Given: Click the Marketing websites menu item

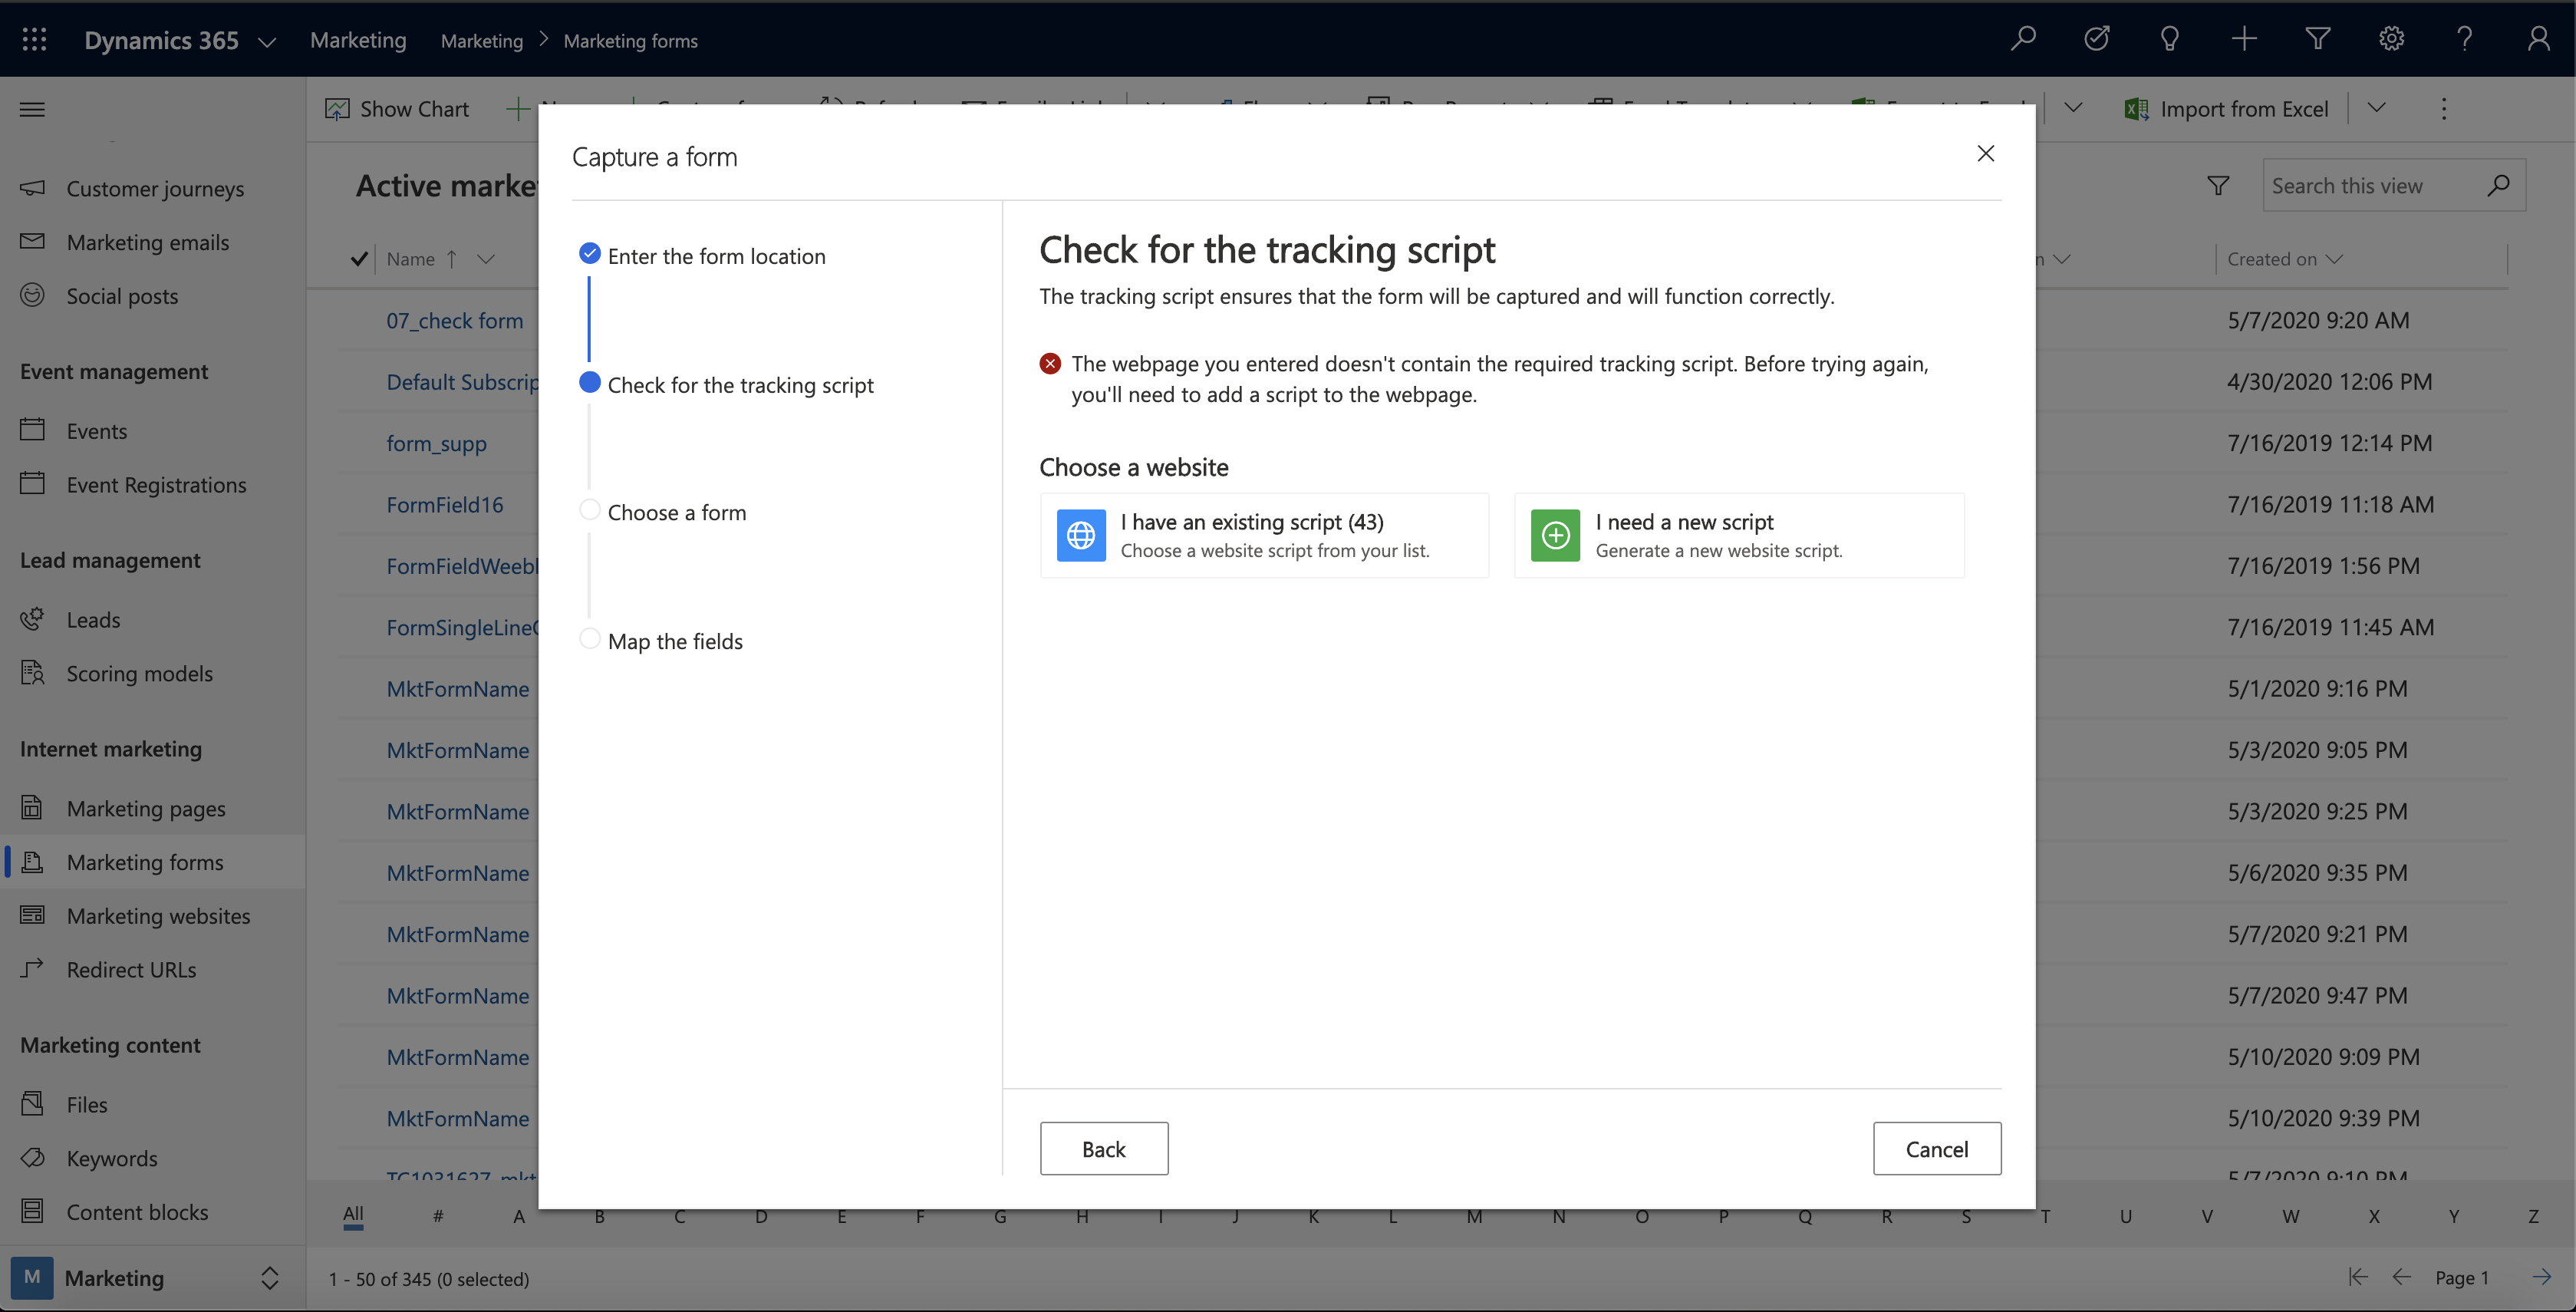Looking at the screenshot, I should point(157,915).
